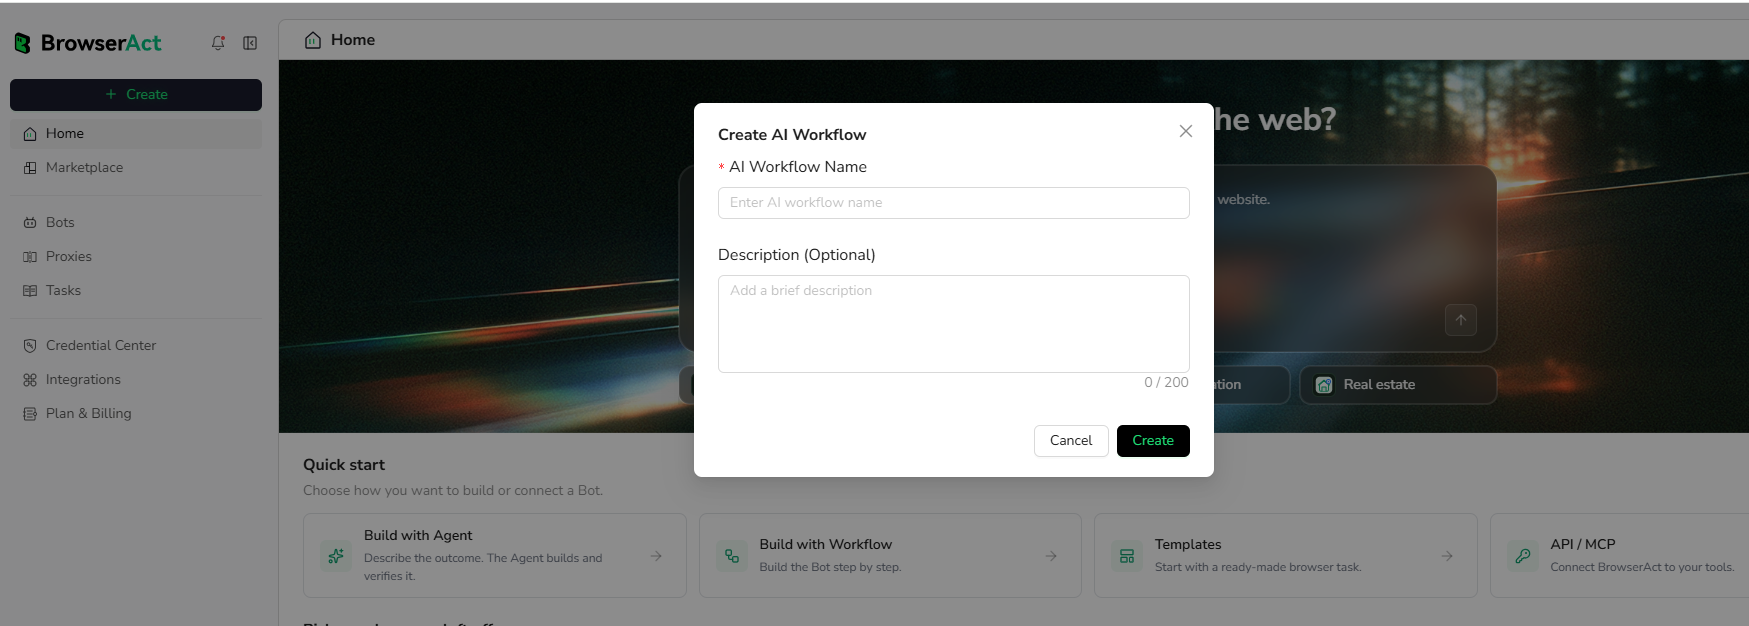Screen dimensions: 1749x626
Task: Click the API / MCP key icon
Action: [x=1523, y=556]
